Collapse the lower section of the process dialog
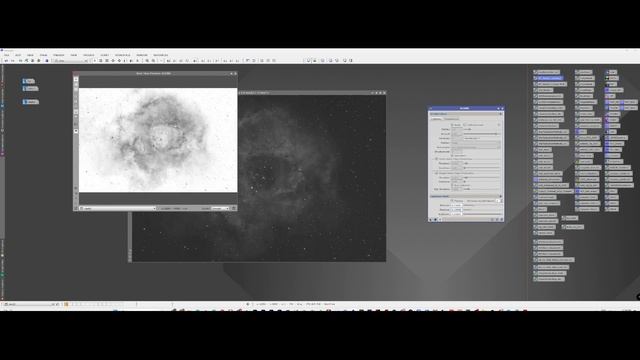Viewport: 640px width, 360px height. coord(501,196)
